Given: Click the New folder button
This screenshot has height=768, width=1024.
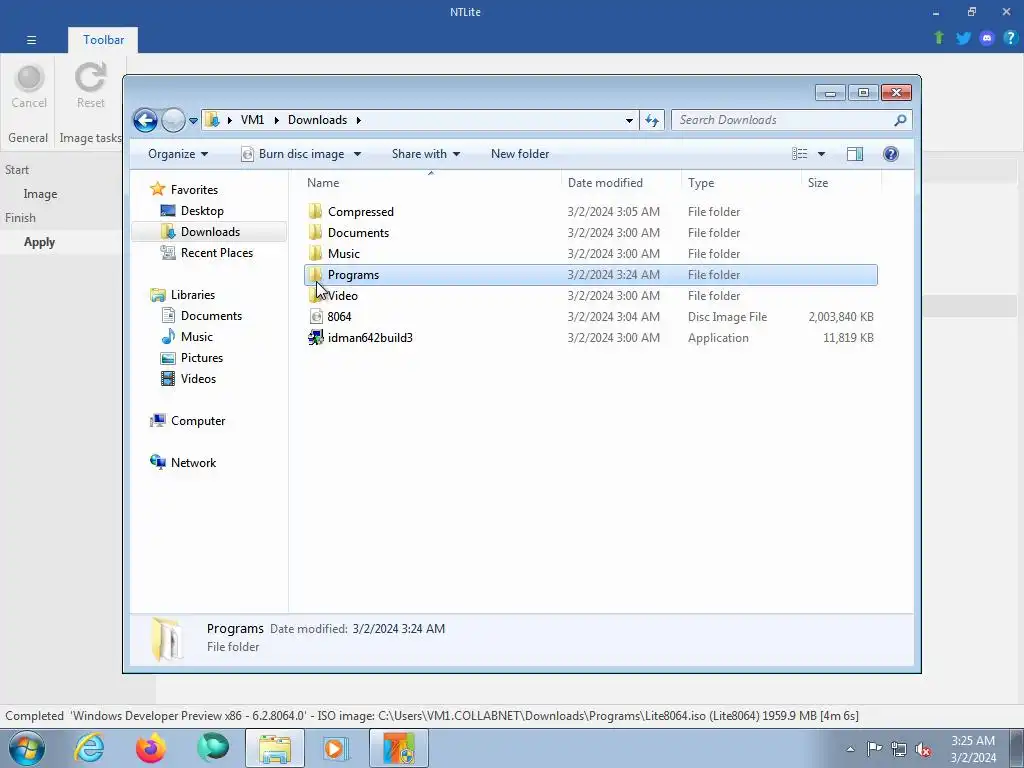Looking at the screenshot, I should [x=520, y=154].
